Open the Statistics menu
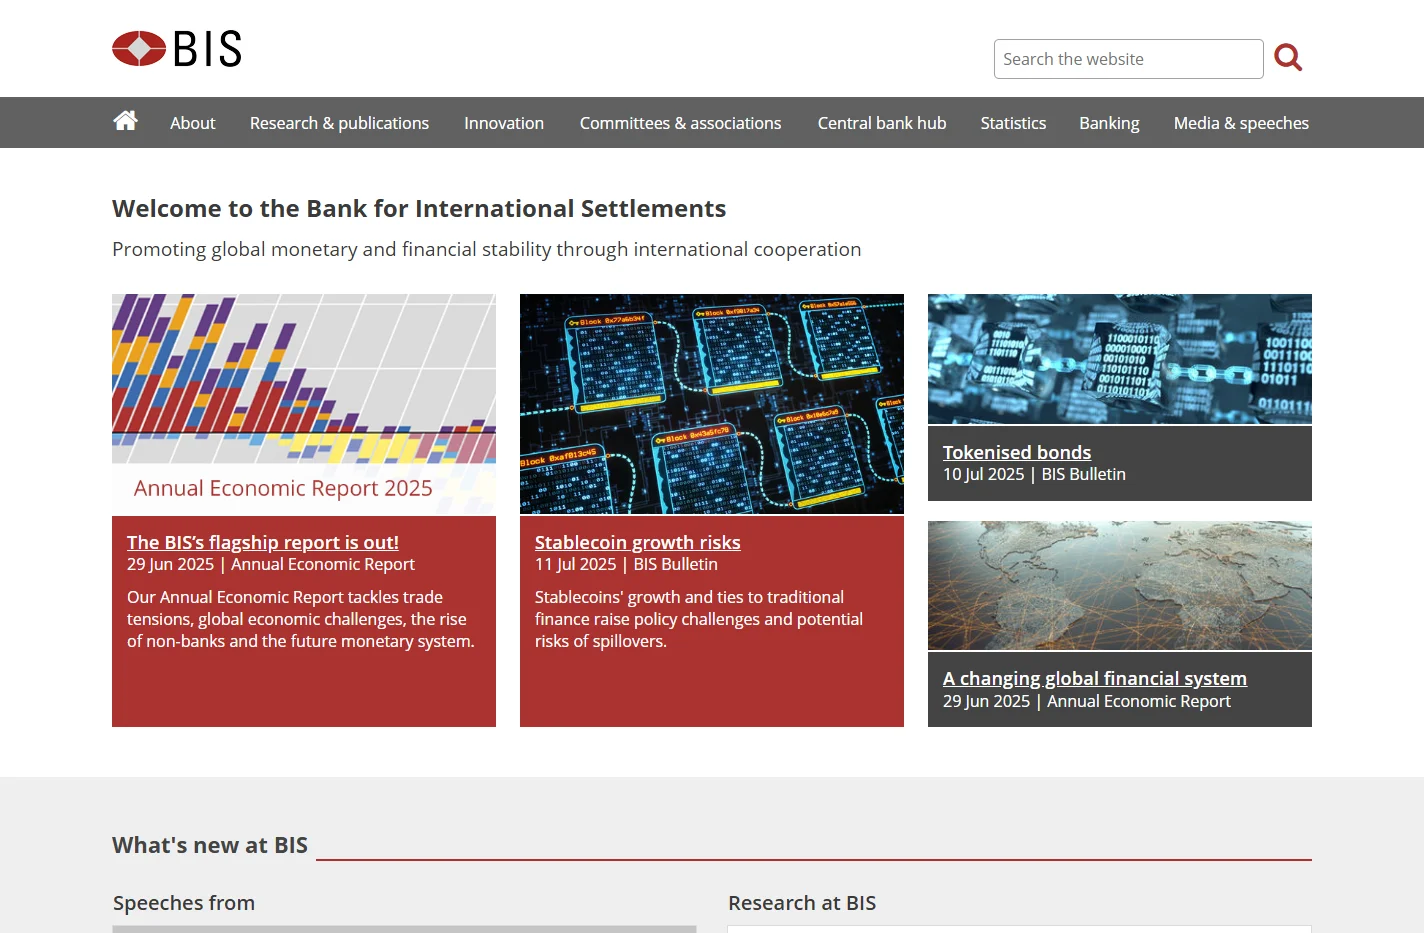The width and height of the screenshot is (1424, 933). (1013, 123)
